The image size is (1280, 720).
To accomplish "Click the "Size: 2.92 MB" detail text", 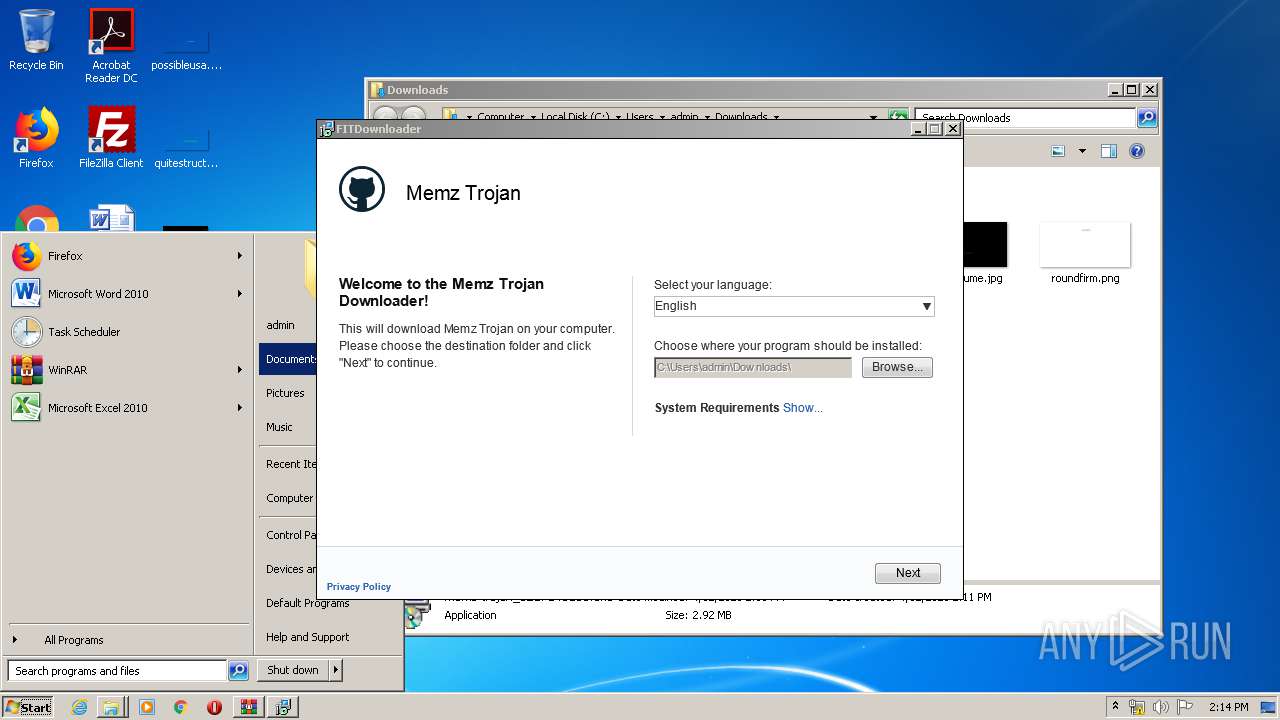I will tap(698, 615).
